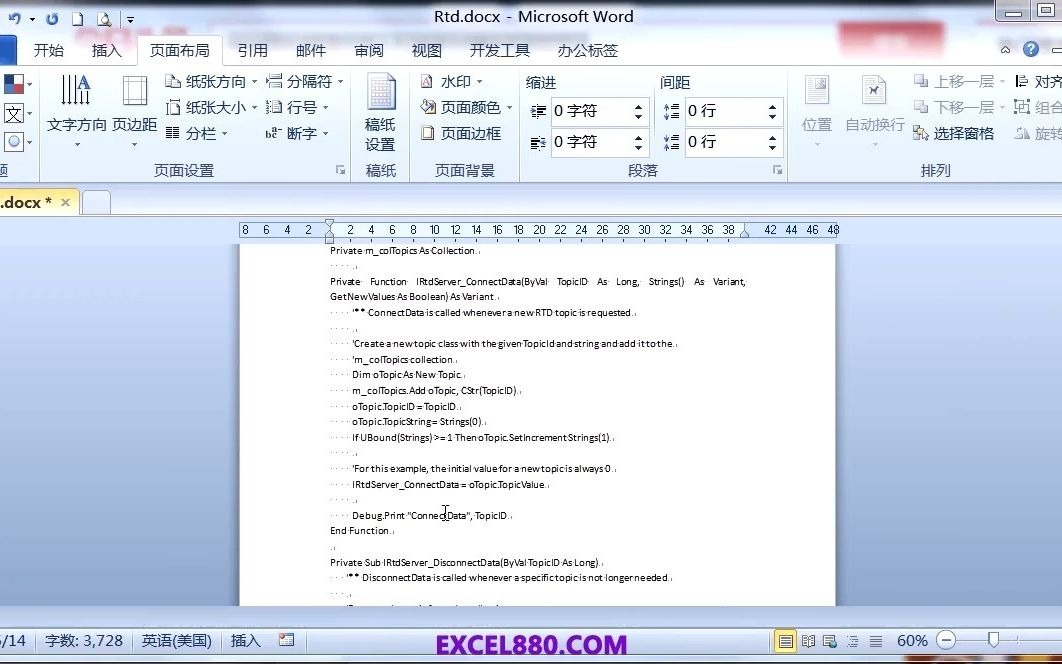
Task: Open the 分栏 (columns) dropdown
Action: (x=200, y=133)
